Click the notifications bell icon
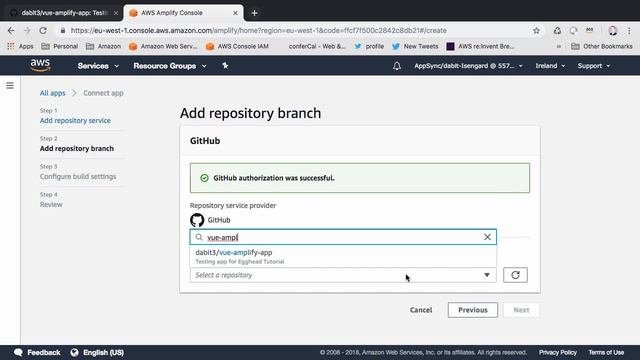 click(x=397, y=66)
